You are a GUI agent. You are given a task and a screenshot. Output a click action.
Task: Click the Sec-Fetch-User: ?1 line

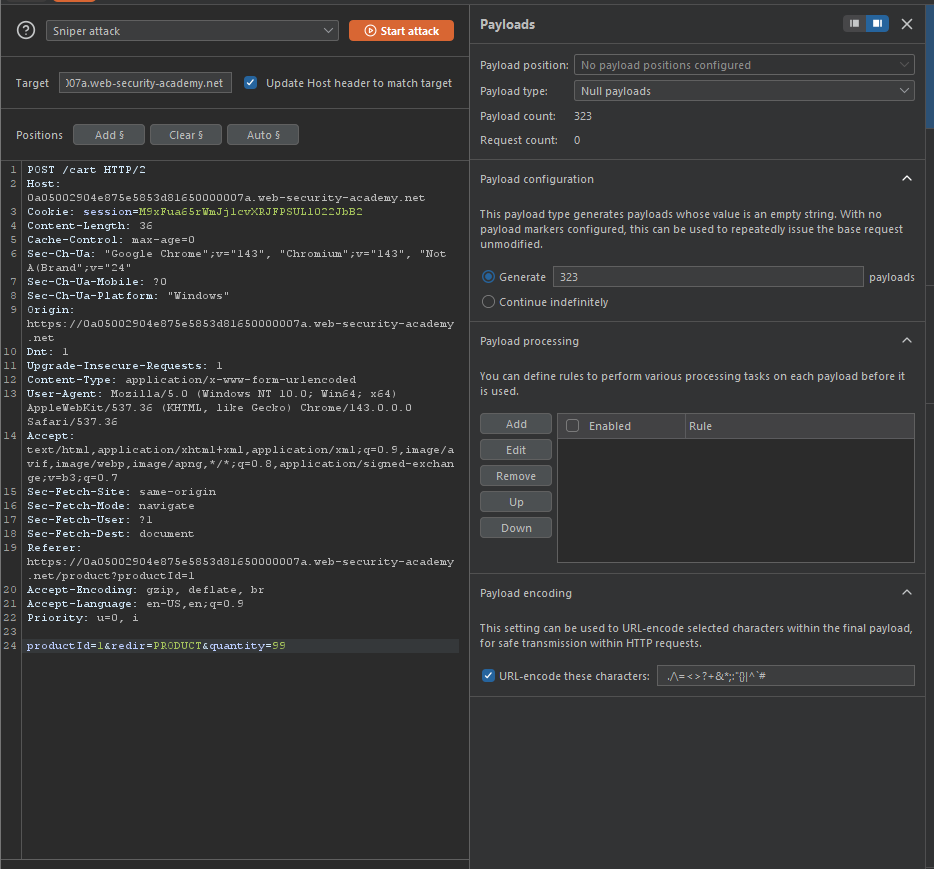[90, 519]
